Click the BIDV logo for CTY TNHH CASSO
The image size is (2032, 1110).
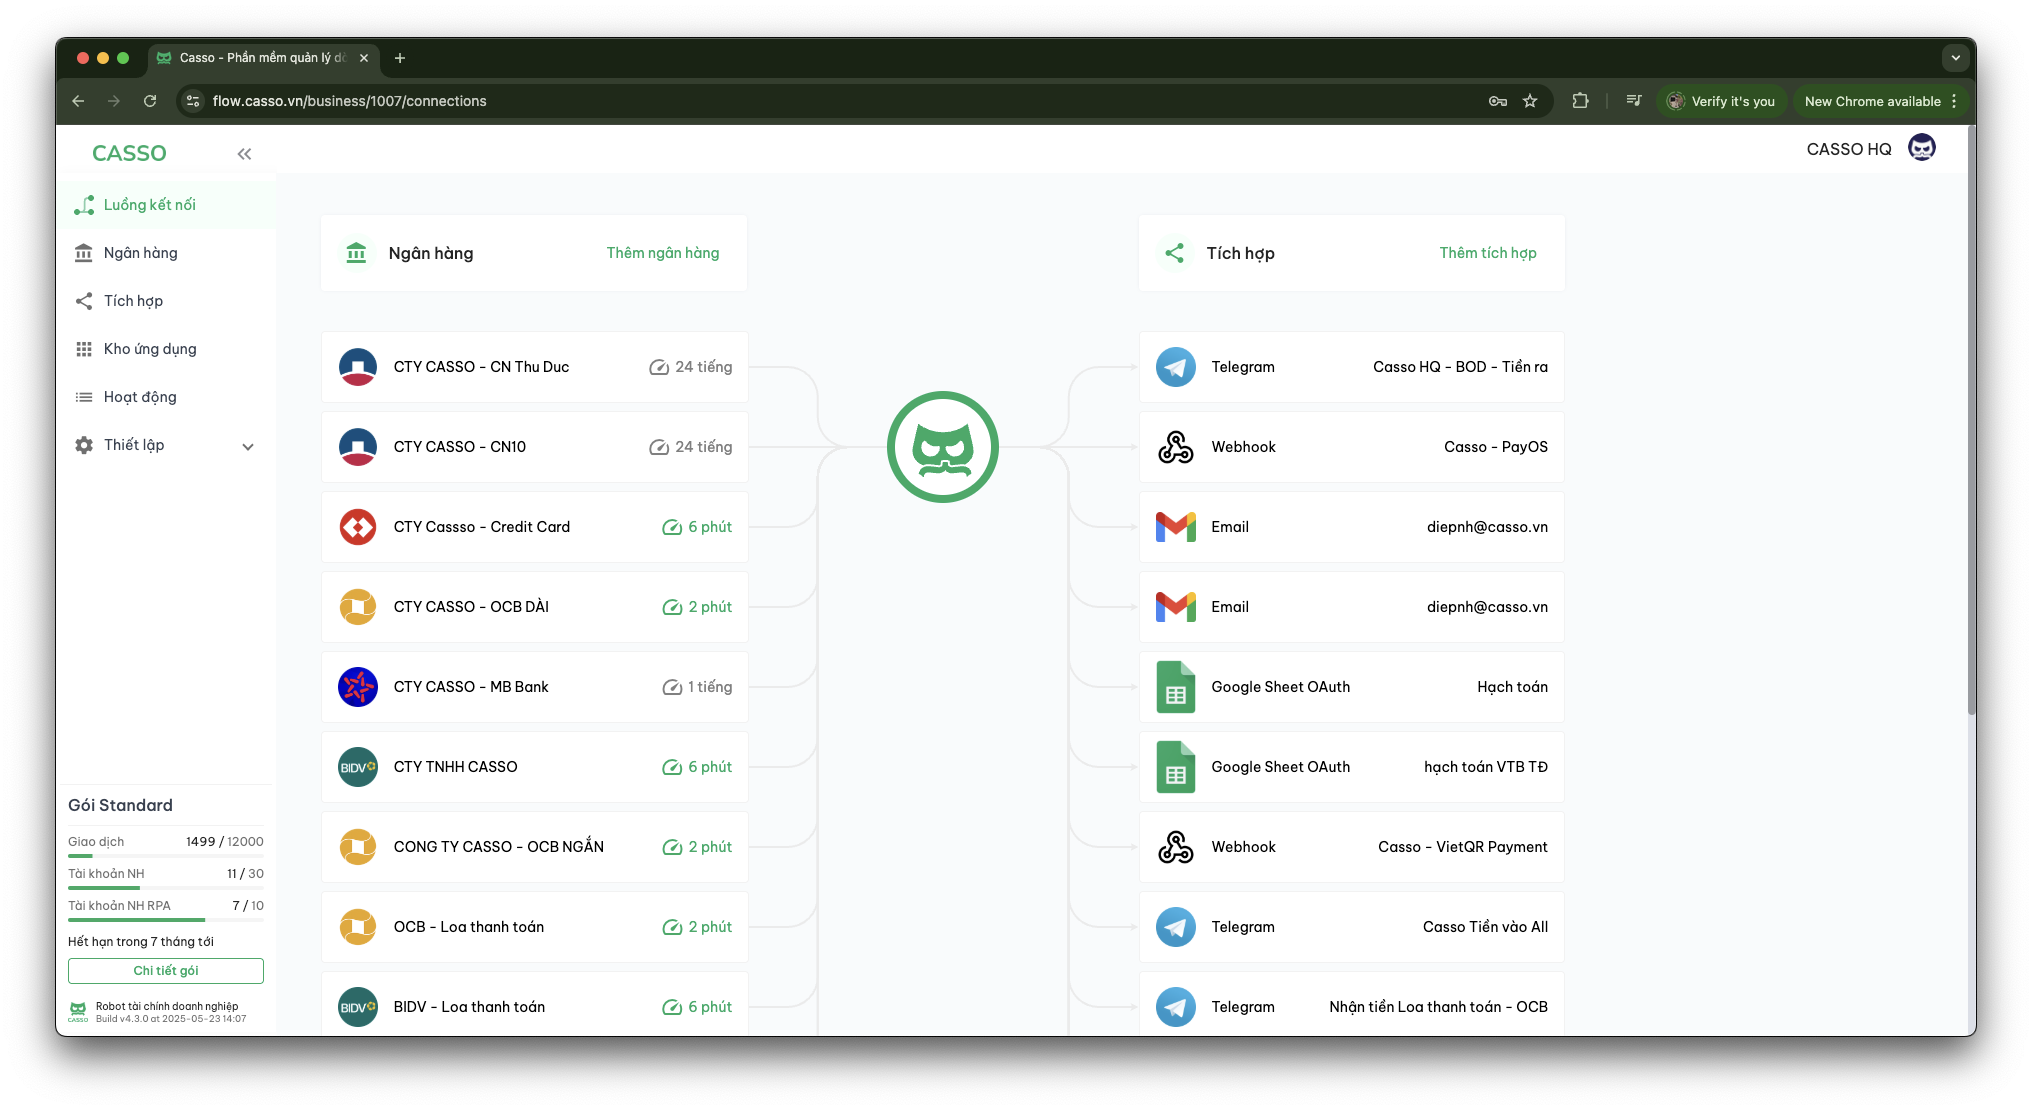[x=357, y=767]
